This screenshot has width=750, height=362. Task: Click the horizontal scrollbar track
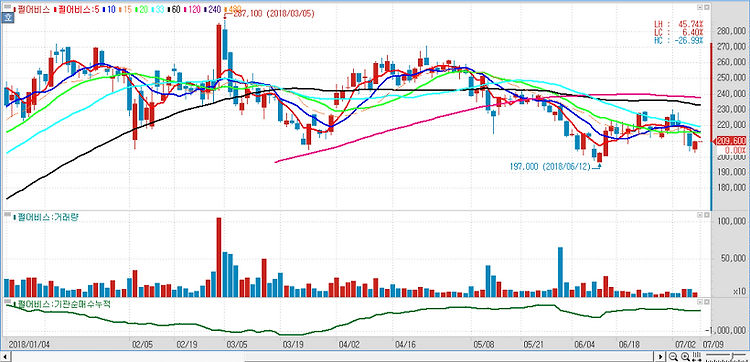333,357
